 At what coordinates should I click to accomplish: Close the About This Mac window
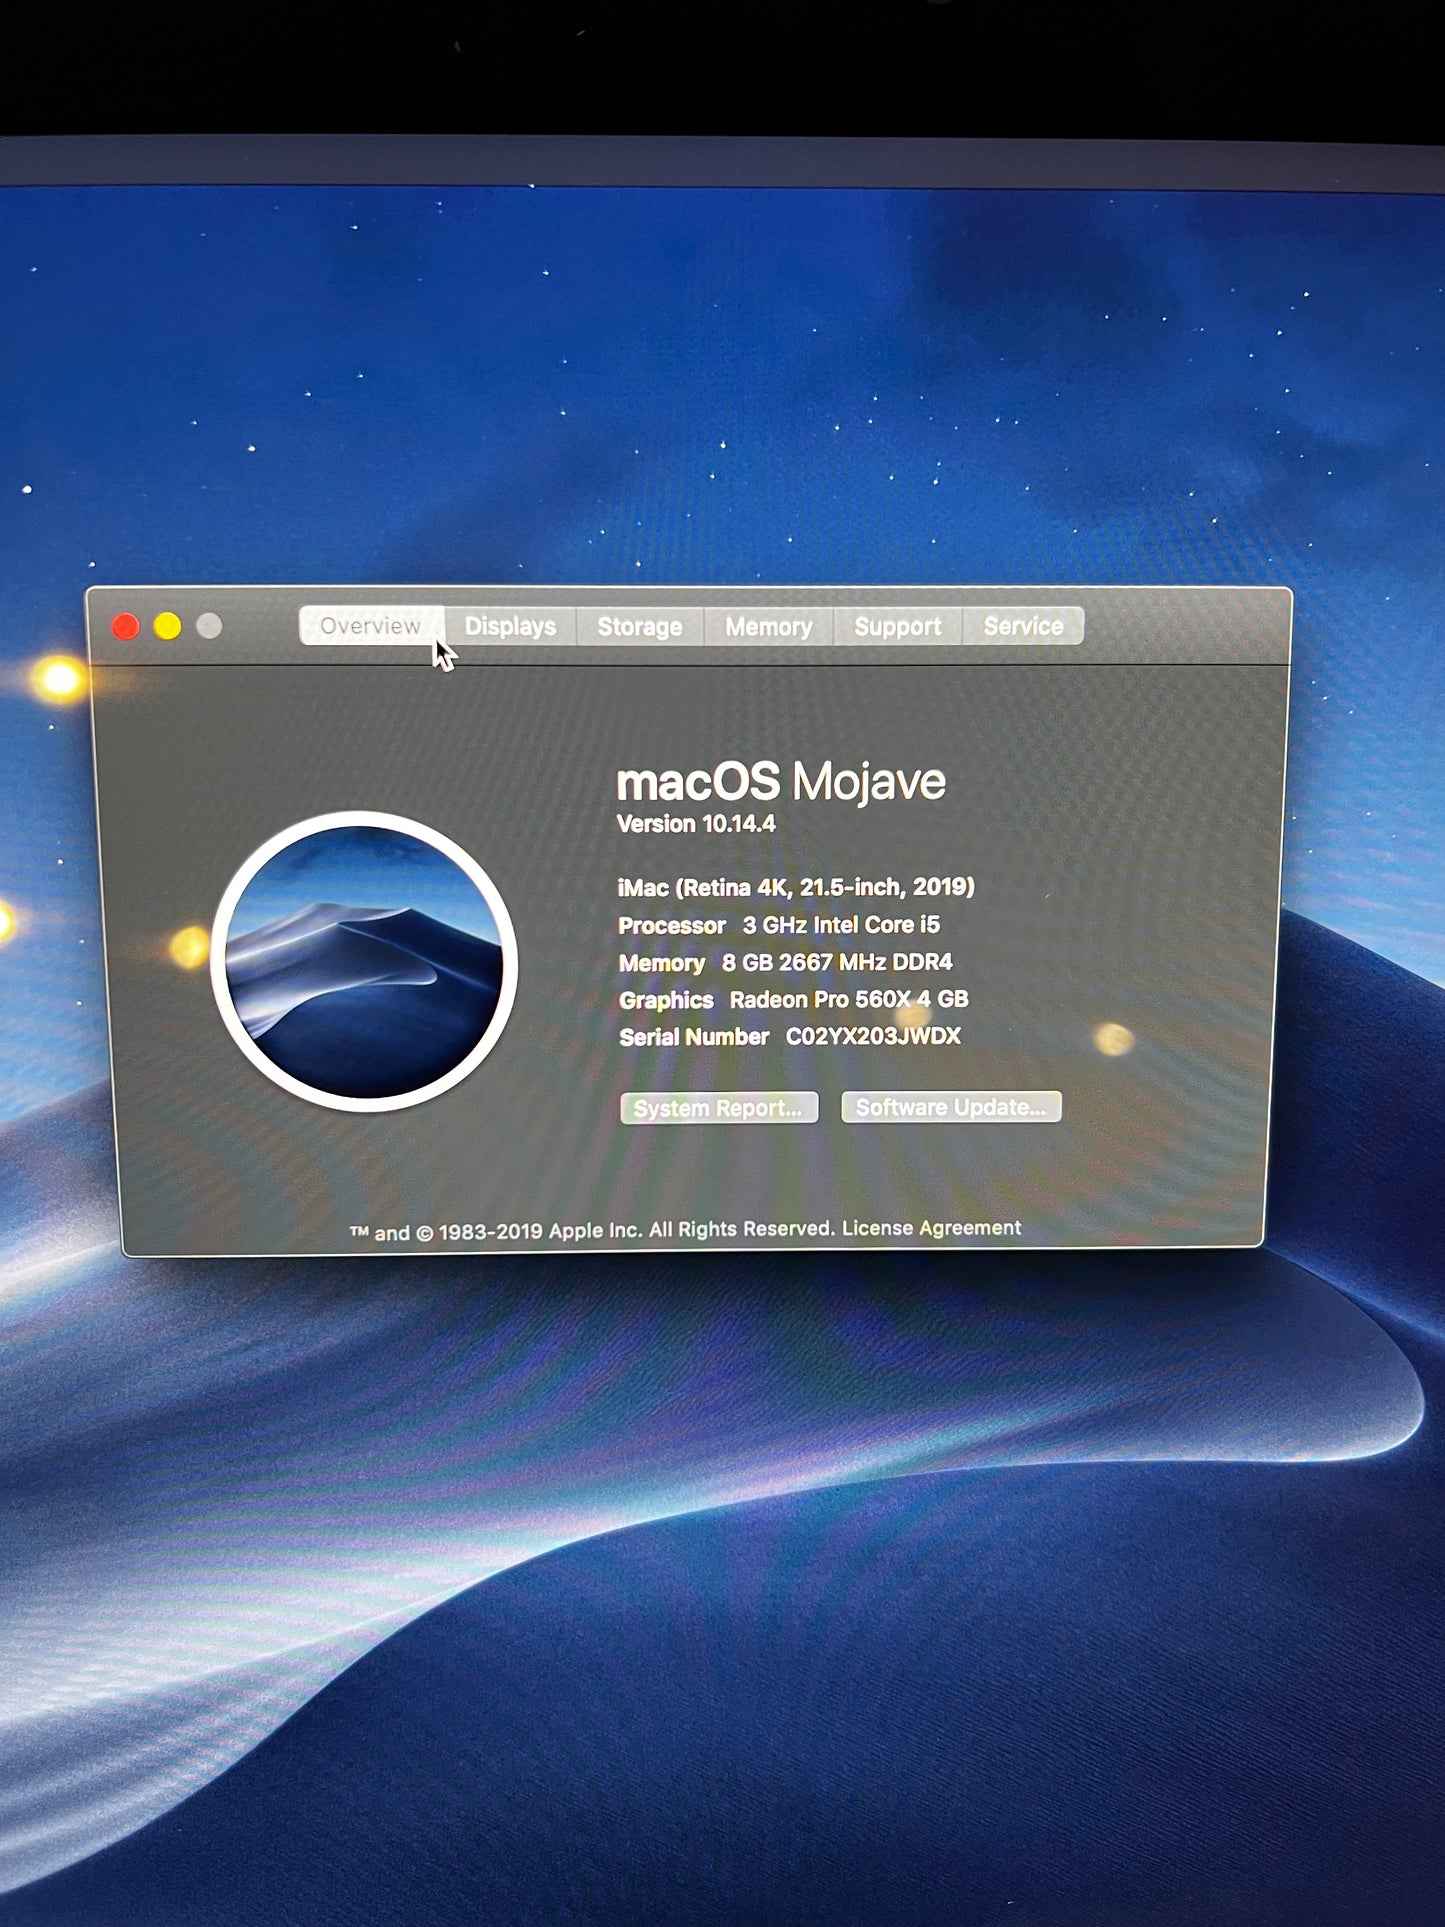click(126, 627)
